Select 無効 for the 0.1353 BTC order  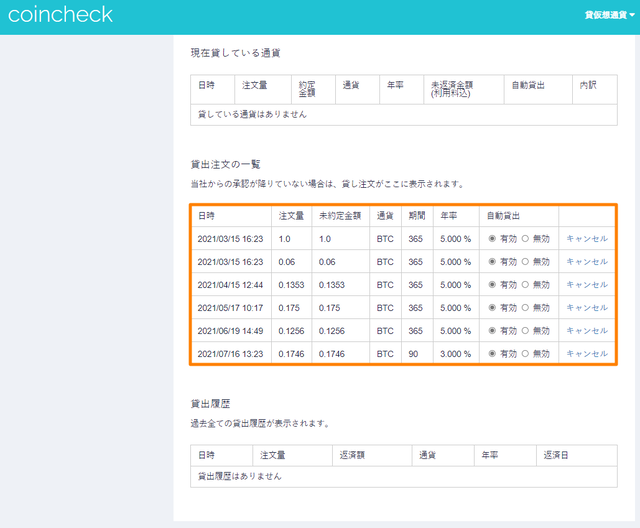525,284
